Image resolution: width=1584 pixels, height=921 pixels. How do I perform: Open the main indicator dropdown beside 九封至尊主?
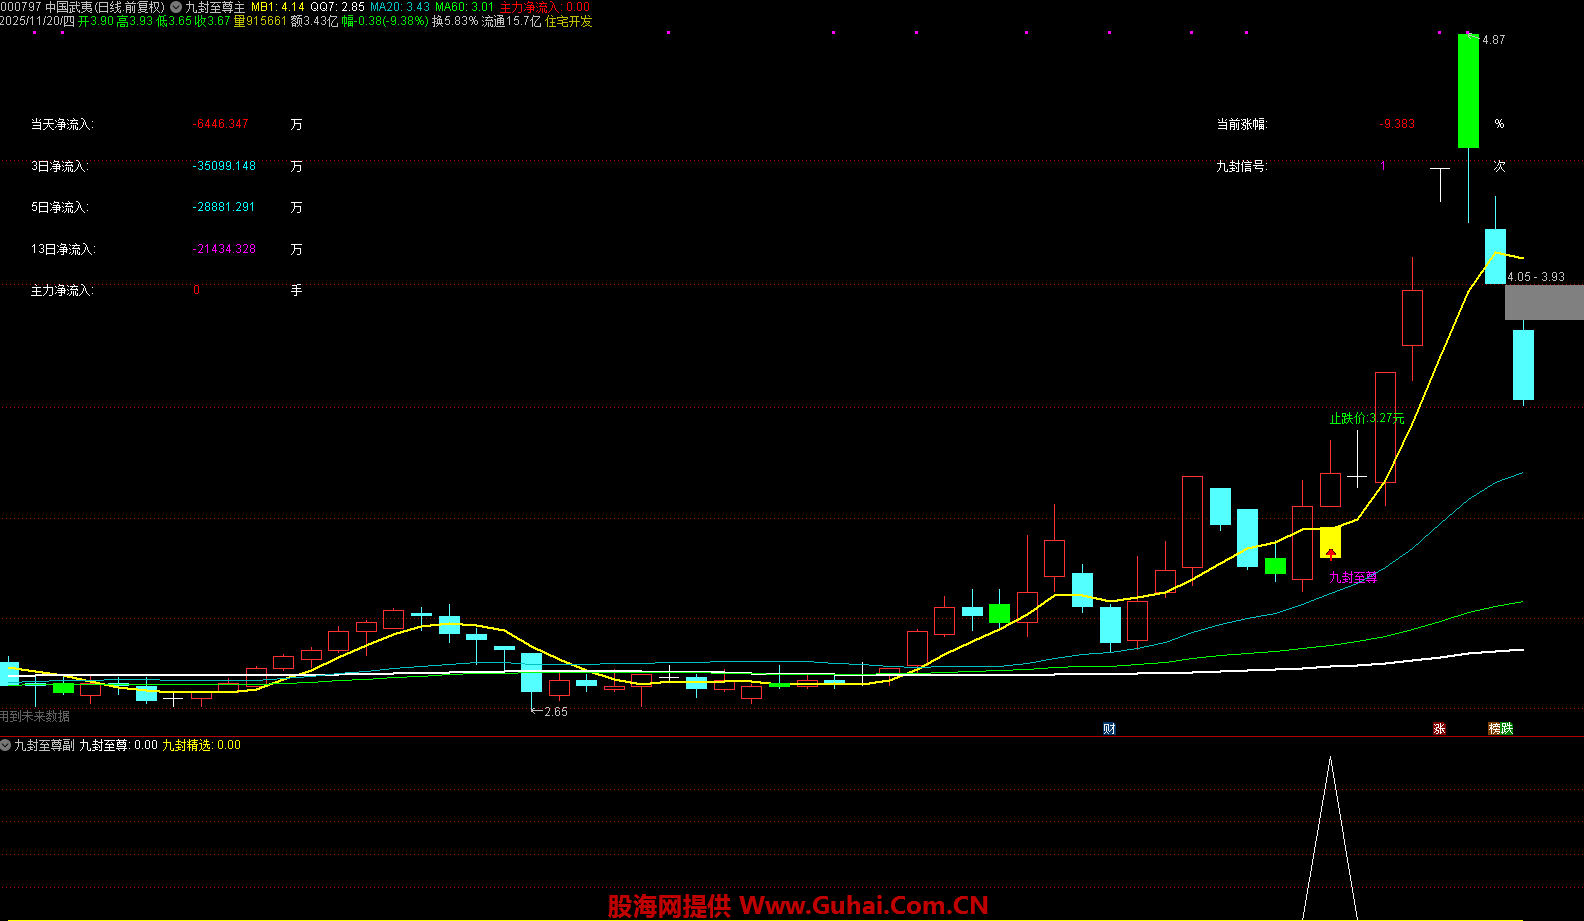tap(176, 7)
